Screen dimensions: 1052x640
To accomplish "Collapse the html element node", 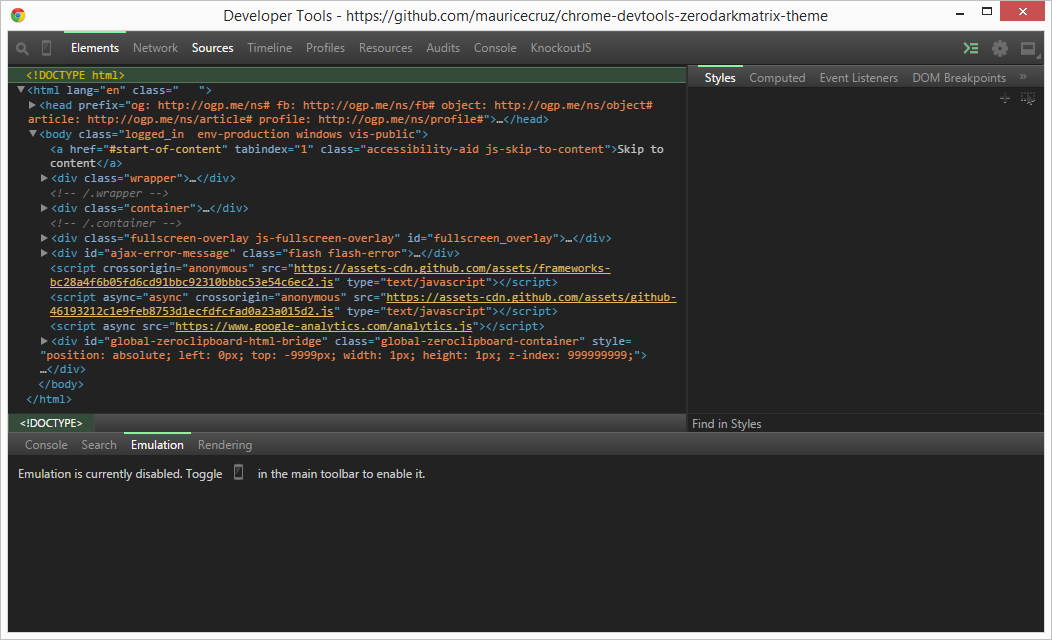I will 21,89.
